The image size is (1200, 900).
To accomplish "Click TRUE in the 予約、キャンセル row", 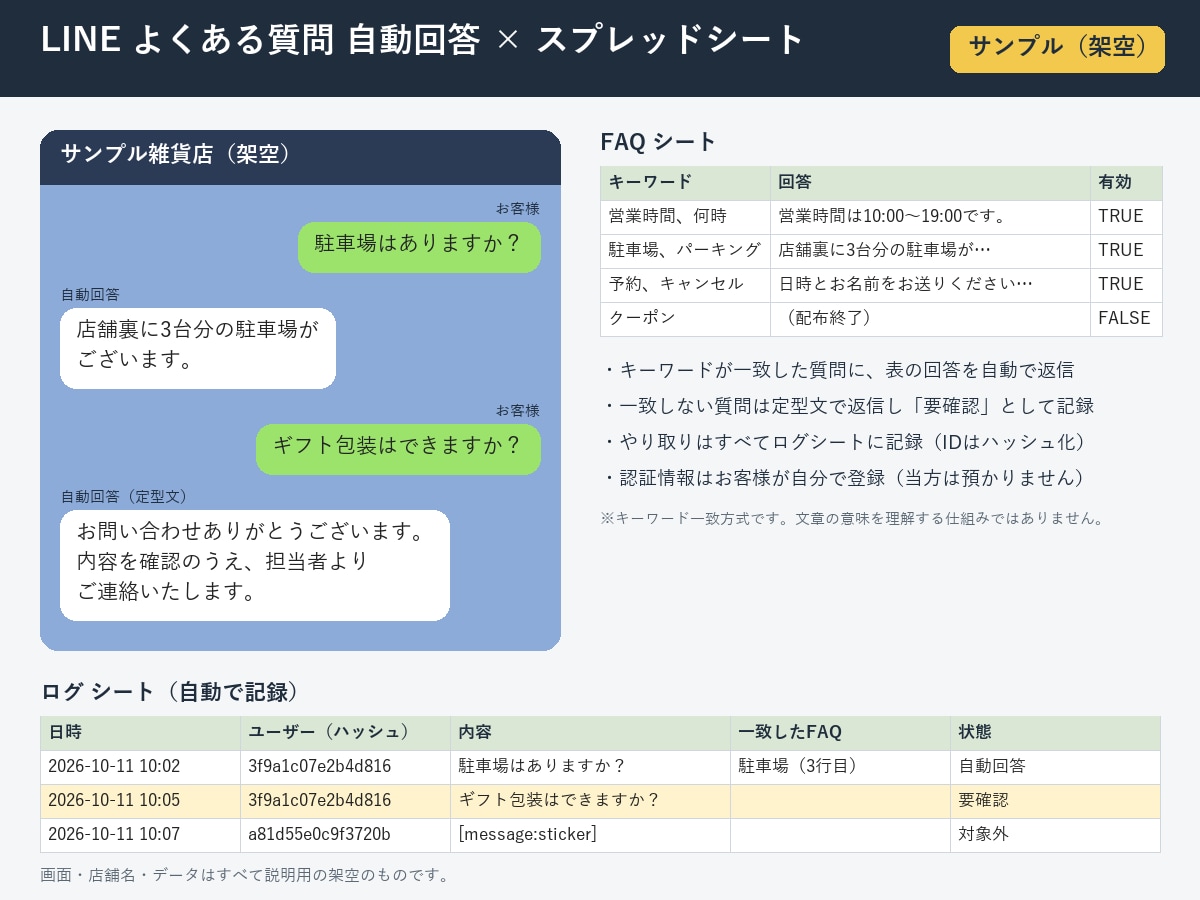I will pyautogui.click(x=1126, y=285).
